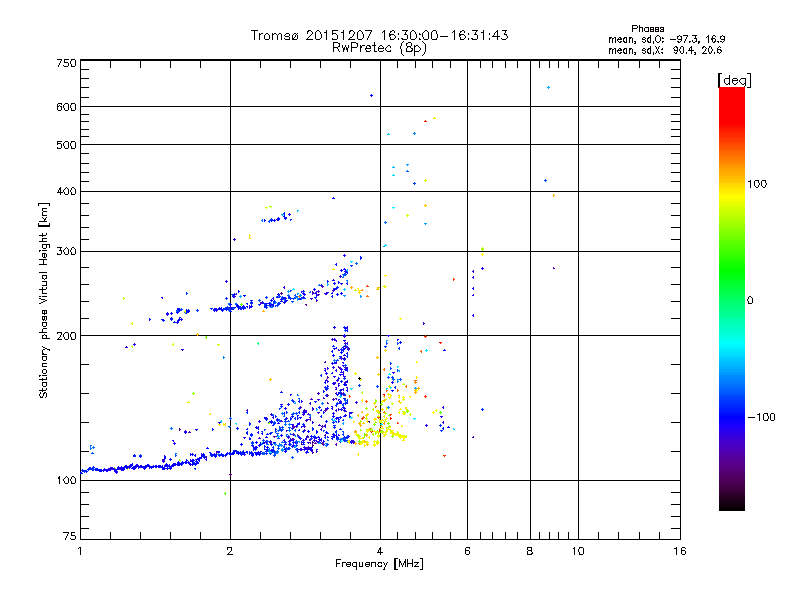Click the colorbar tick label '-100'
Screen dimensions: 800x600
(761, 417)
